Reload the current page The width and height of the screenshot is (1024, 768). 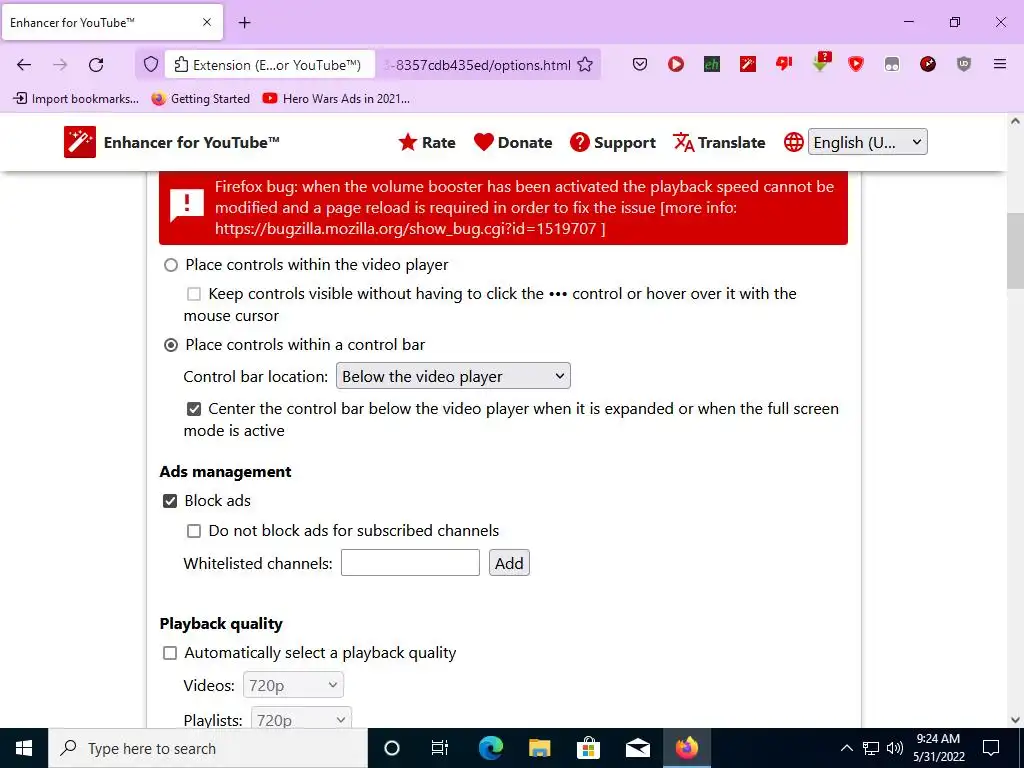coord(96,65)
